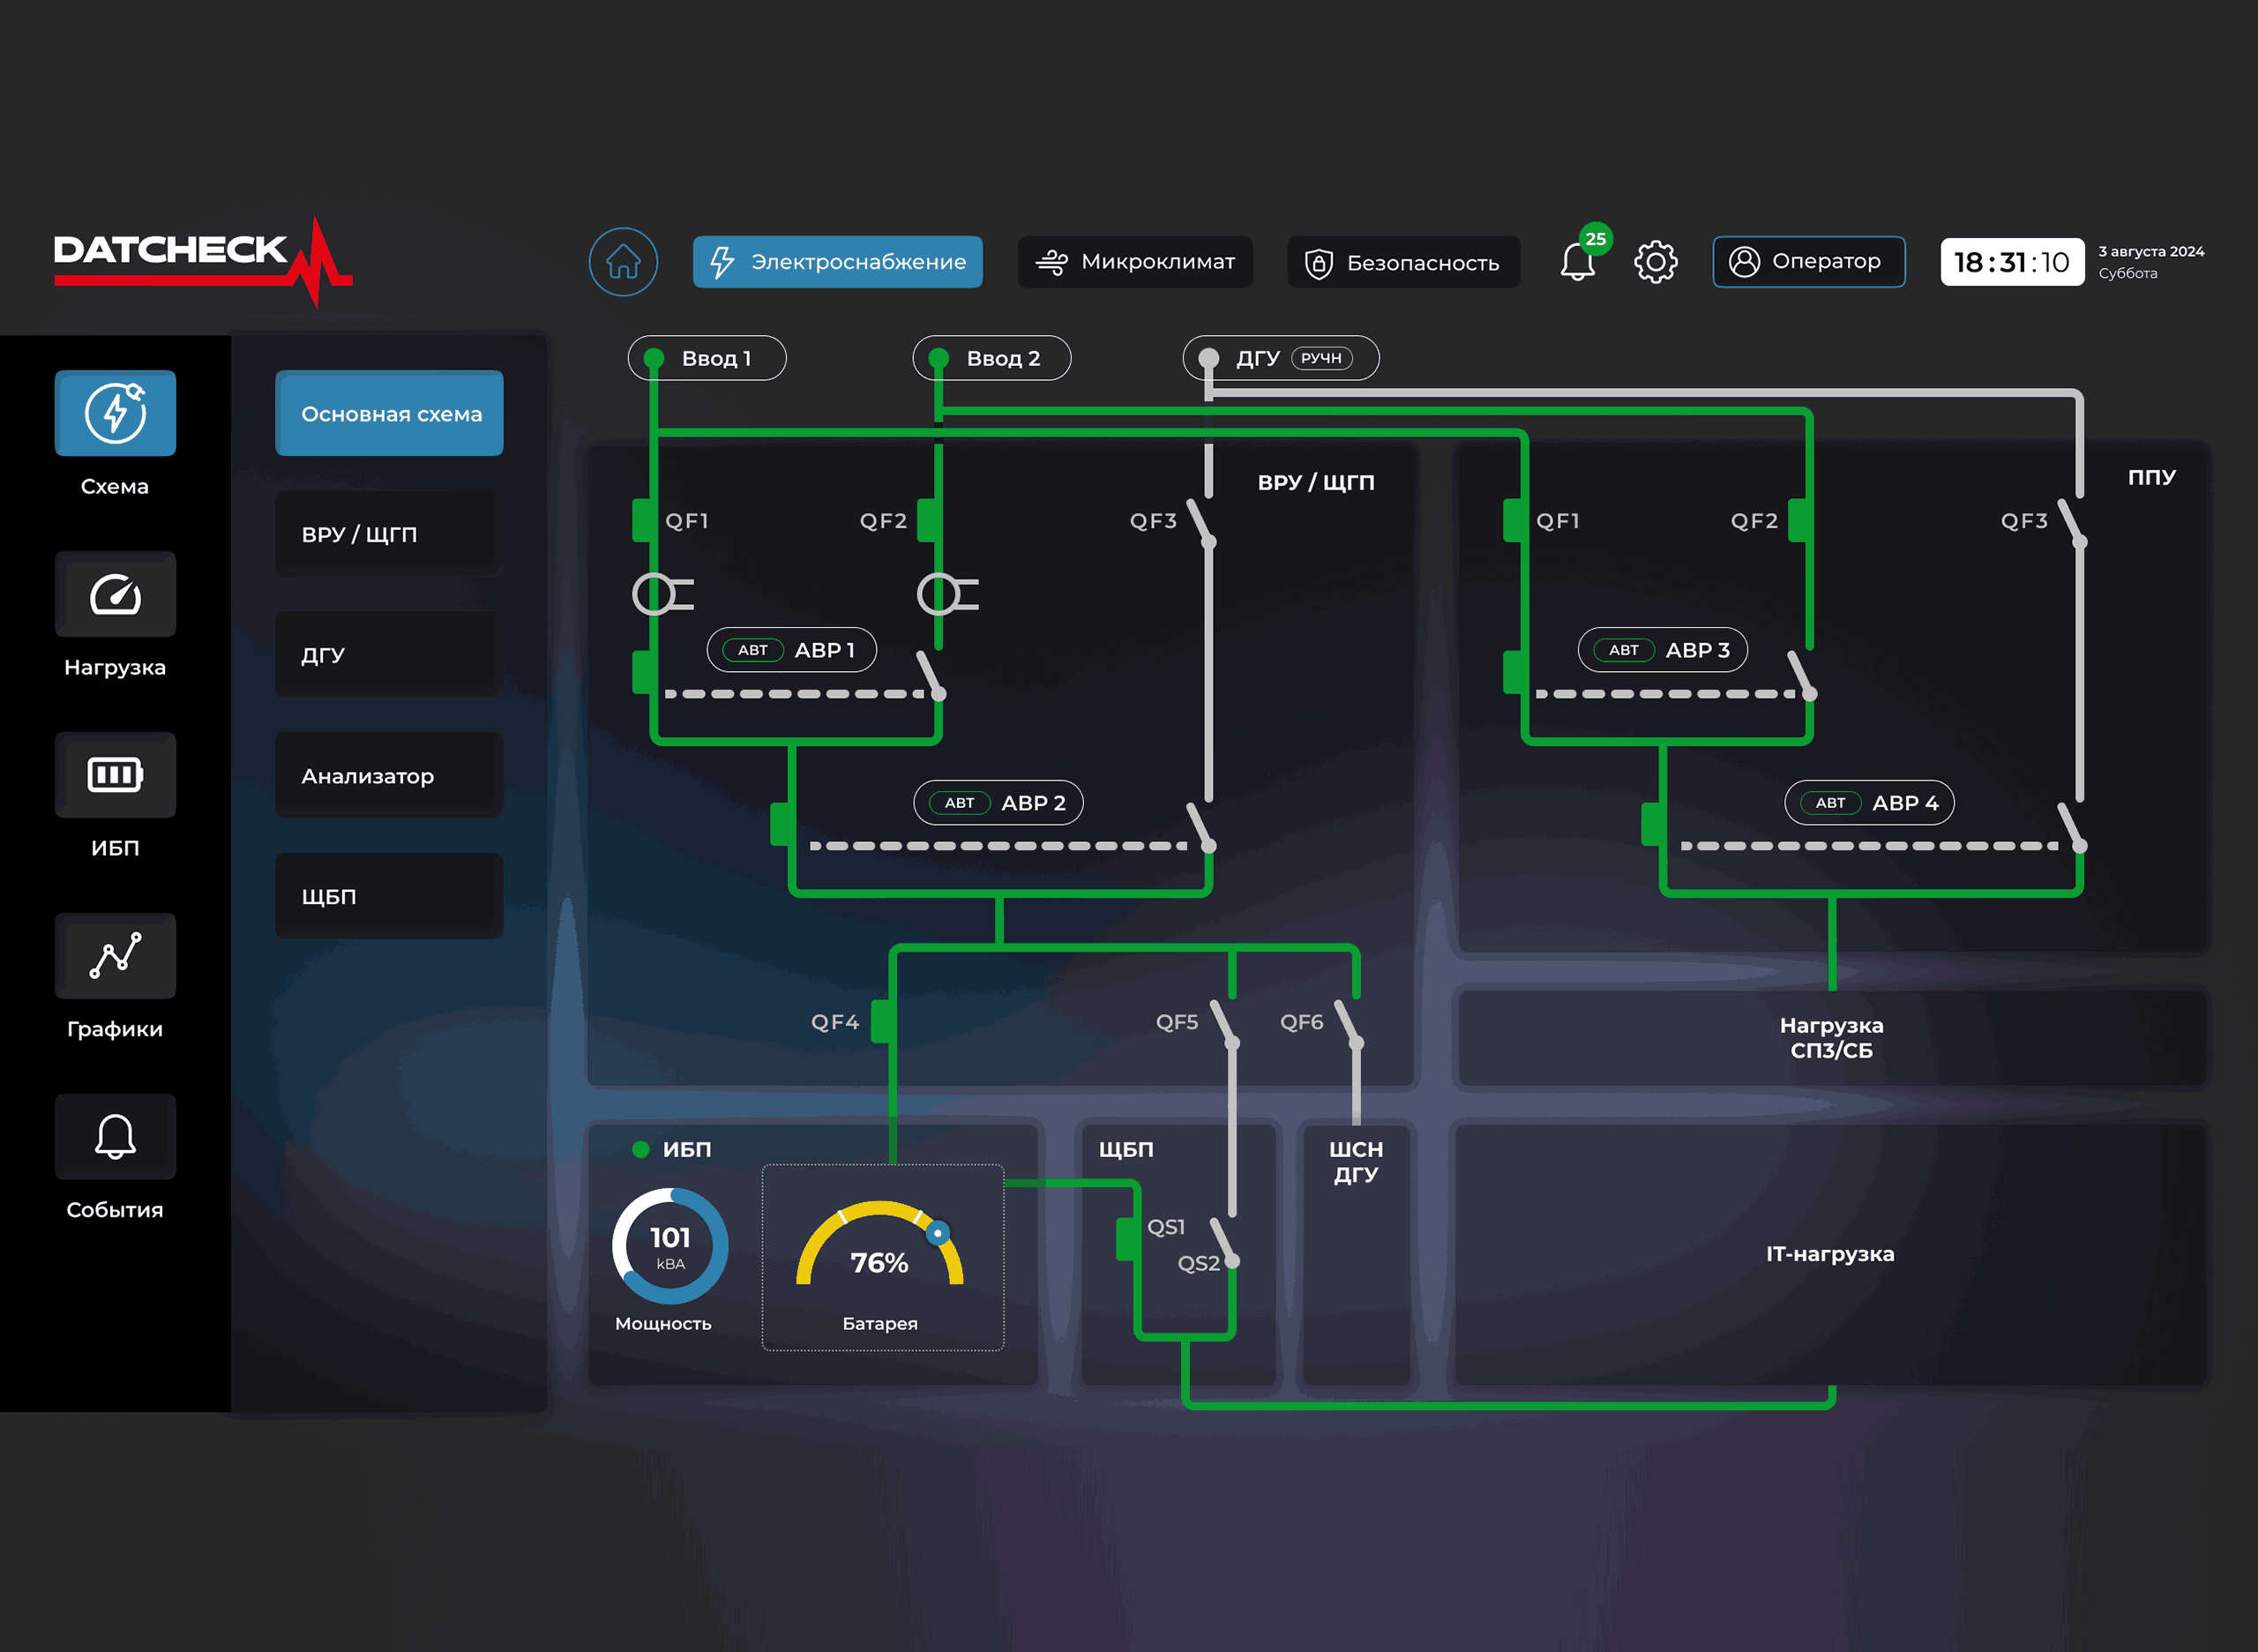Switch to the Микроклимат tab
This screenshot has width=2258, height=1652.
[x=1135, y=262]
